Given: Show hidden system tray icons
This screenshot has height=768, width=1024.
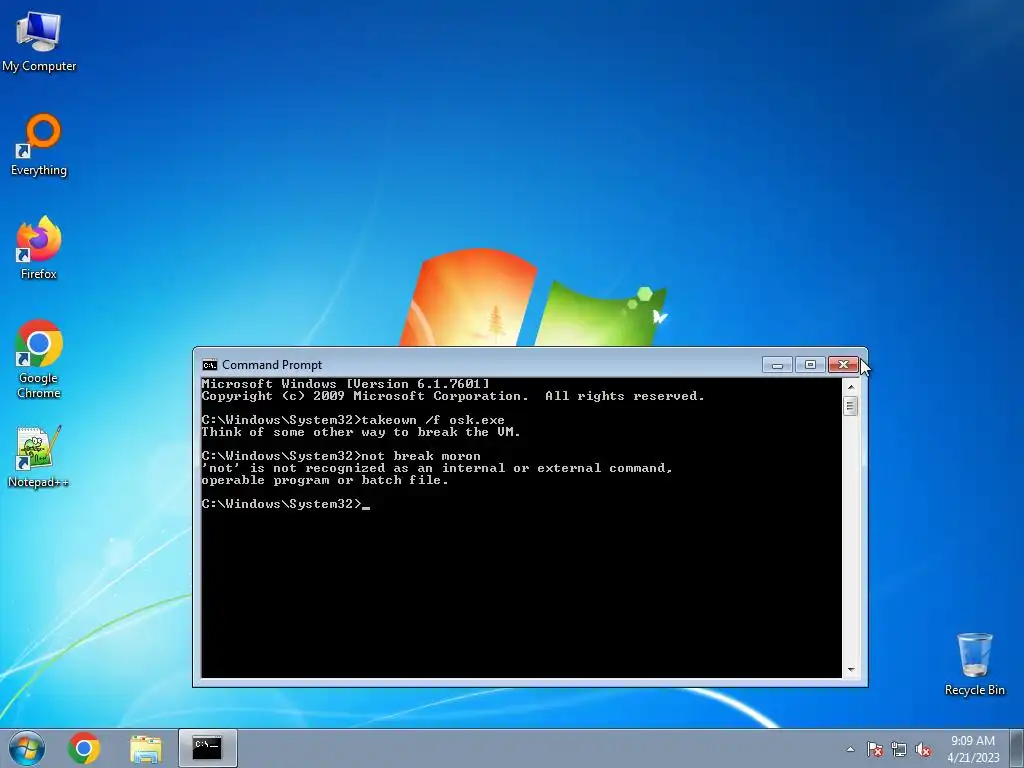Looking at the screenshot, I should pyautogui.click(x=850, y=749).
